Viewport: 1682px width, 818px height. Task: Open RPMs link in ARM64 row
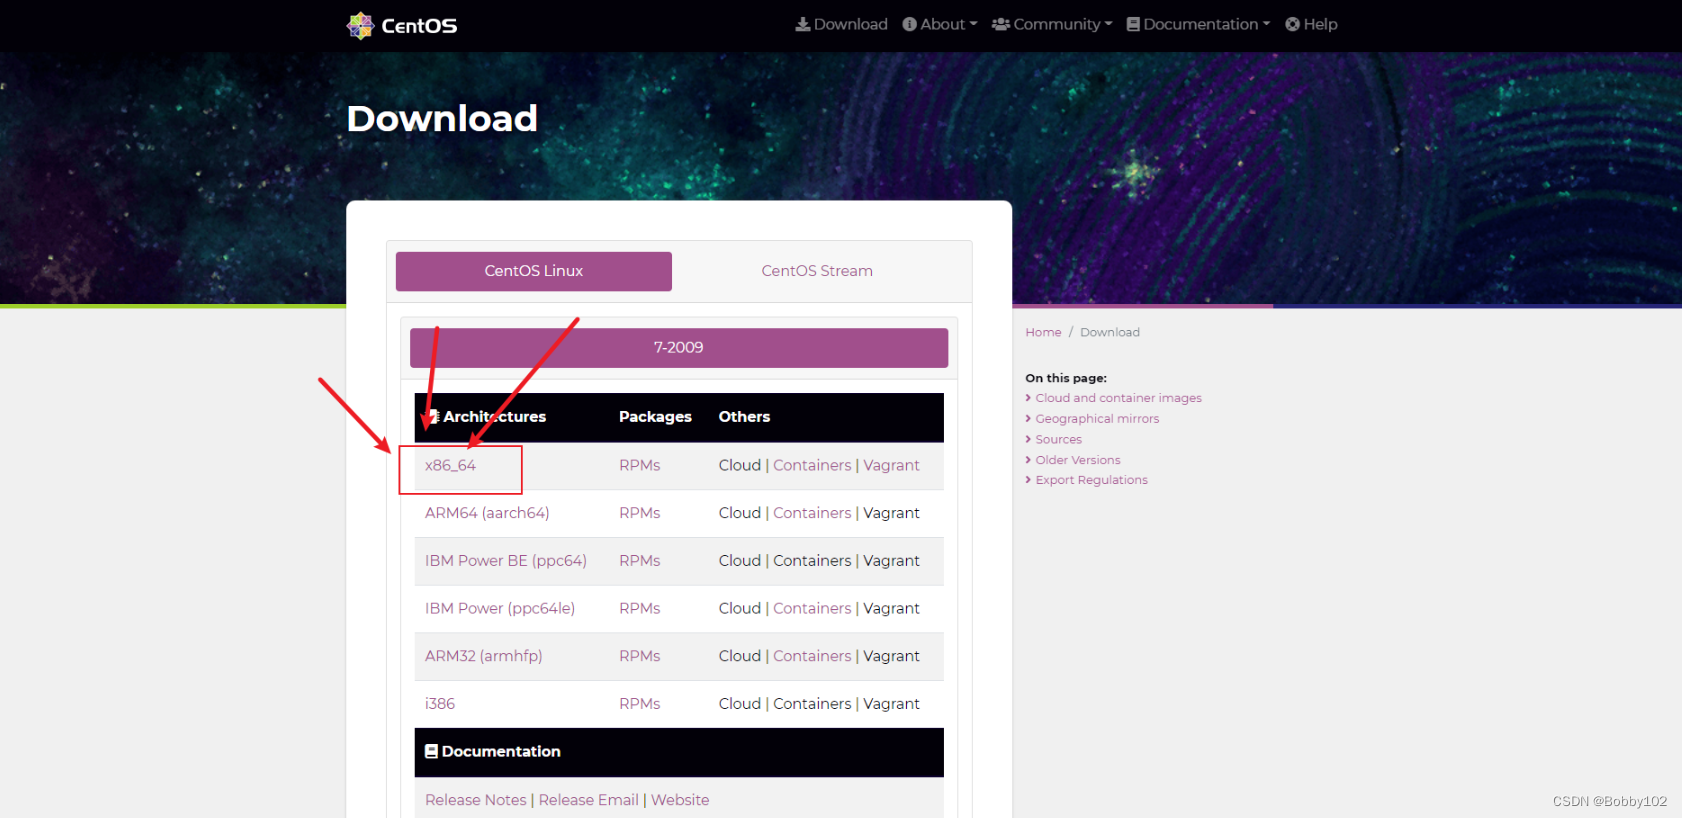click(x=640, y=513)
